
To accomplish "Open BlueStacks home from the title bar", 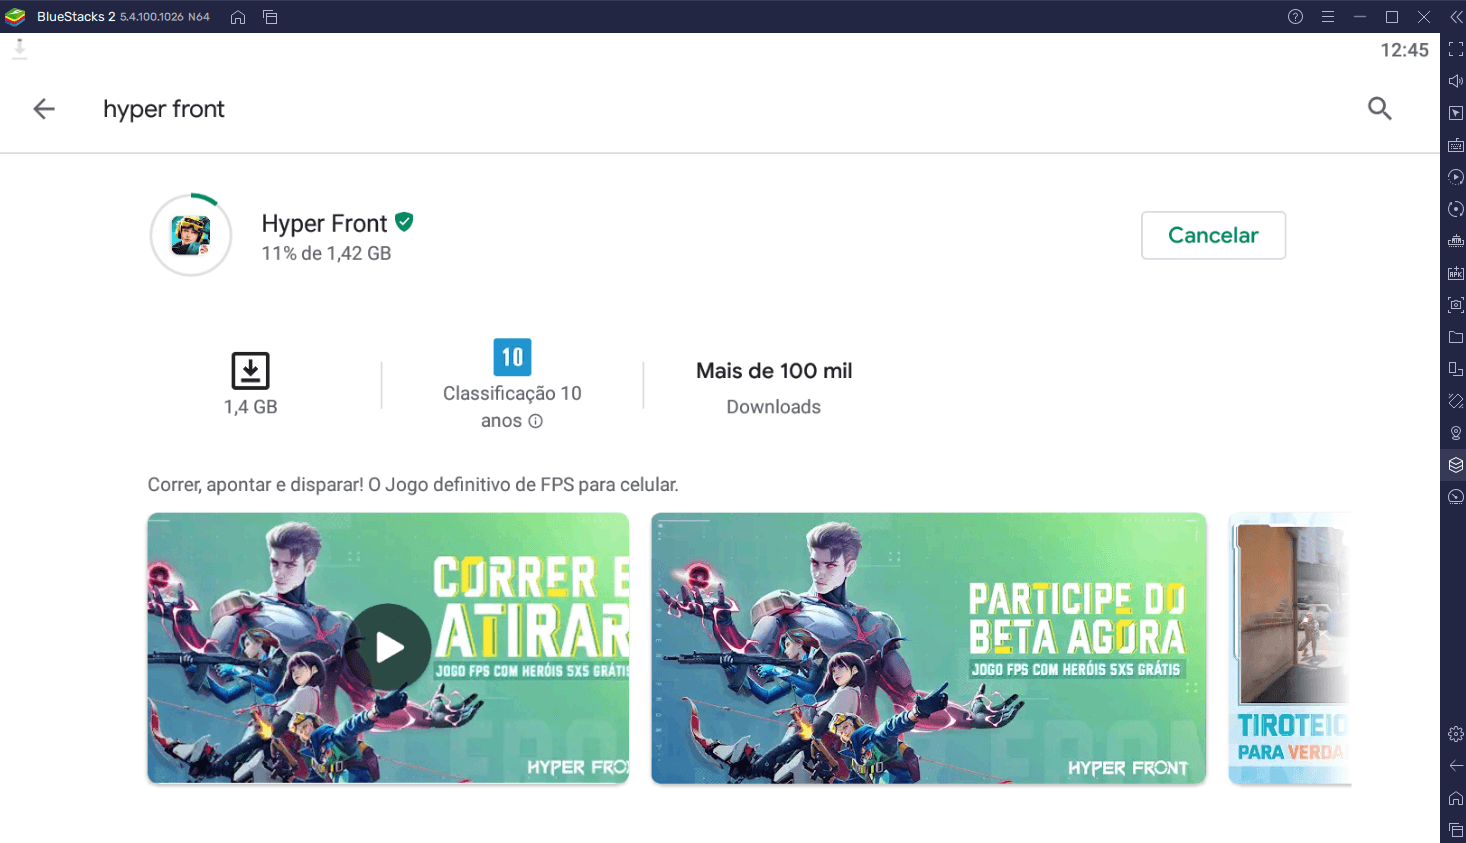I will point(238,17).
